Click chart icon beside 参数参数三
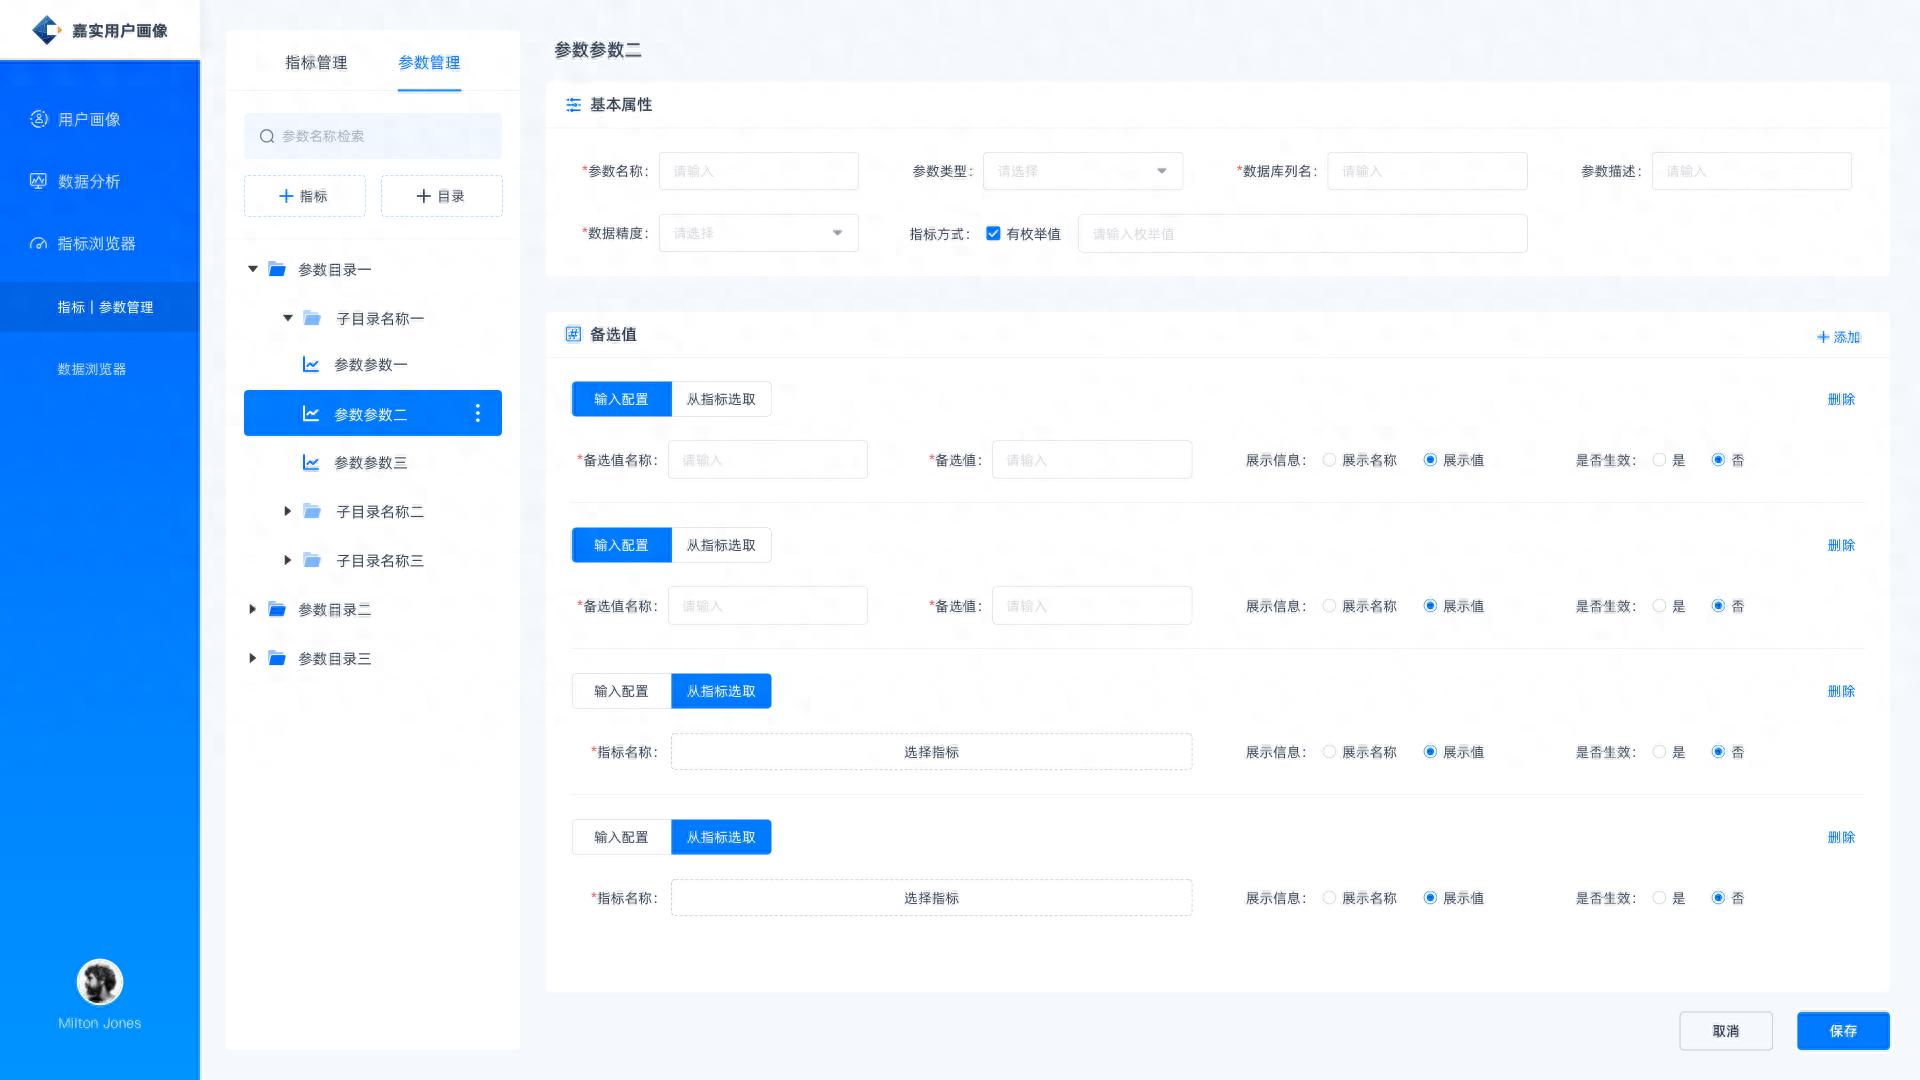This screenshot has height=1080, width=1920. [311, 463]
